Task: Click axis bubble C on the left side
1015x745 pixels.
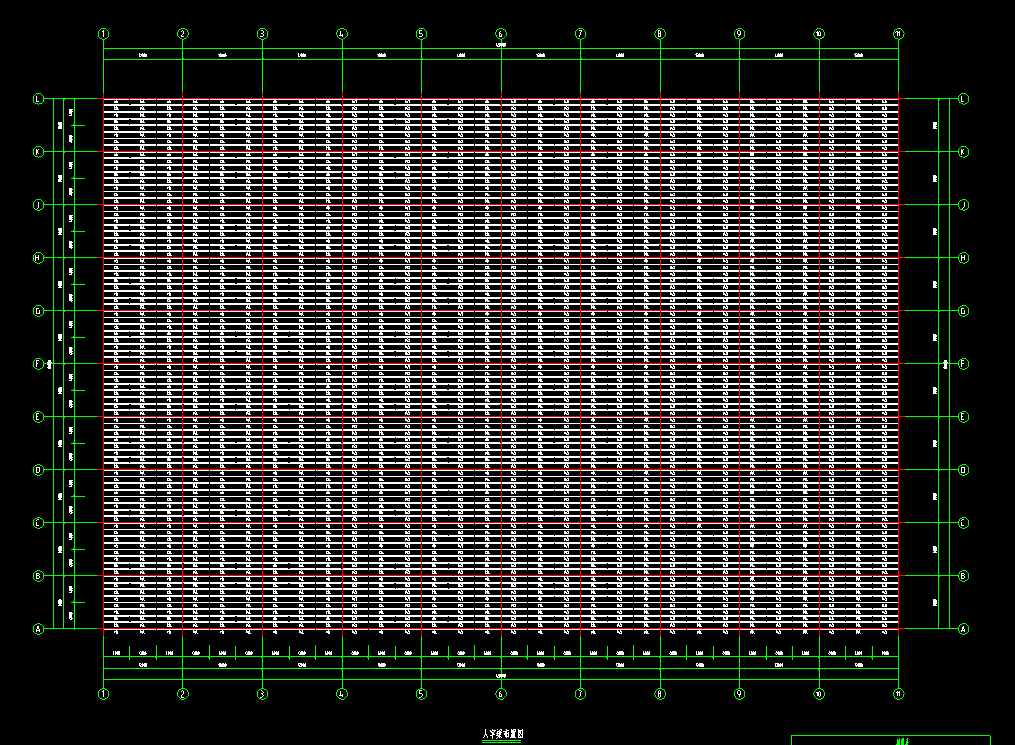Action: 38,523
